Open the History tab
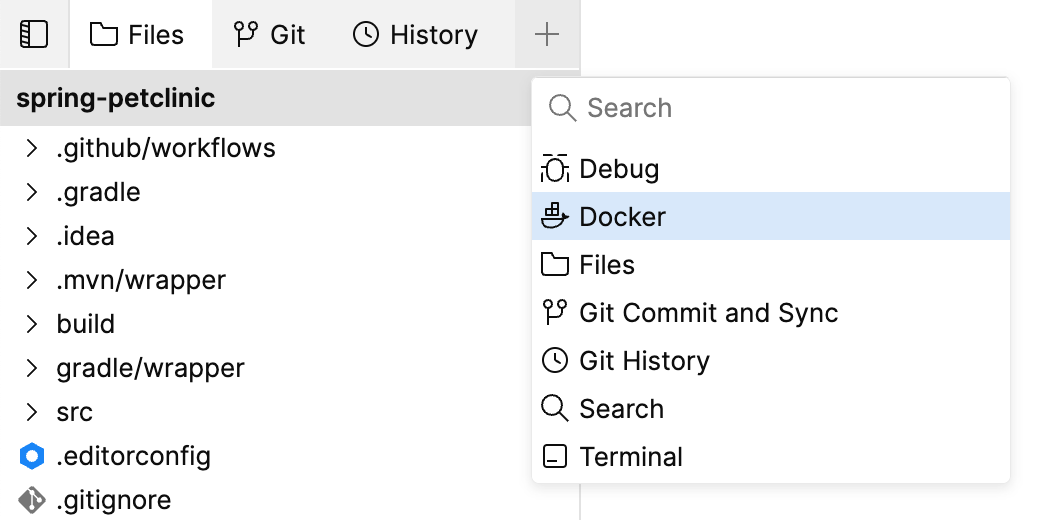Screen dimensions: 1050x520 415,35
